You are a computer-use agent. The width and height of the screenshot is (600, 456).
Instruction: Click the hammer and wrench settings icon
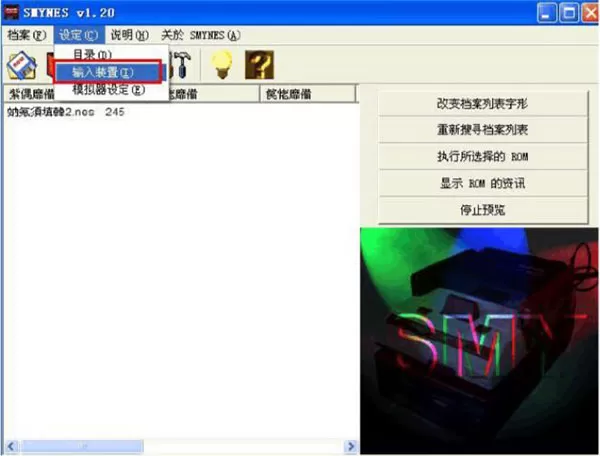(181, 65)
